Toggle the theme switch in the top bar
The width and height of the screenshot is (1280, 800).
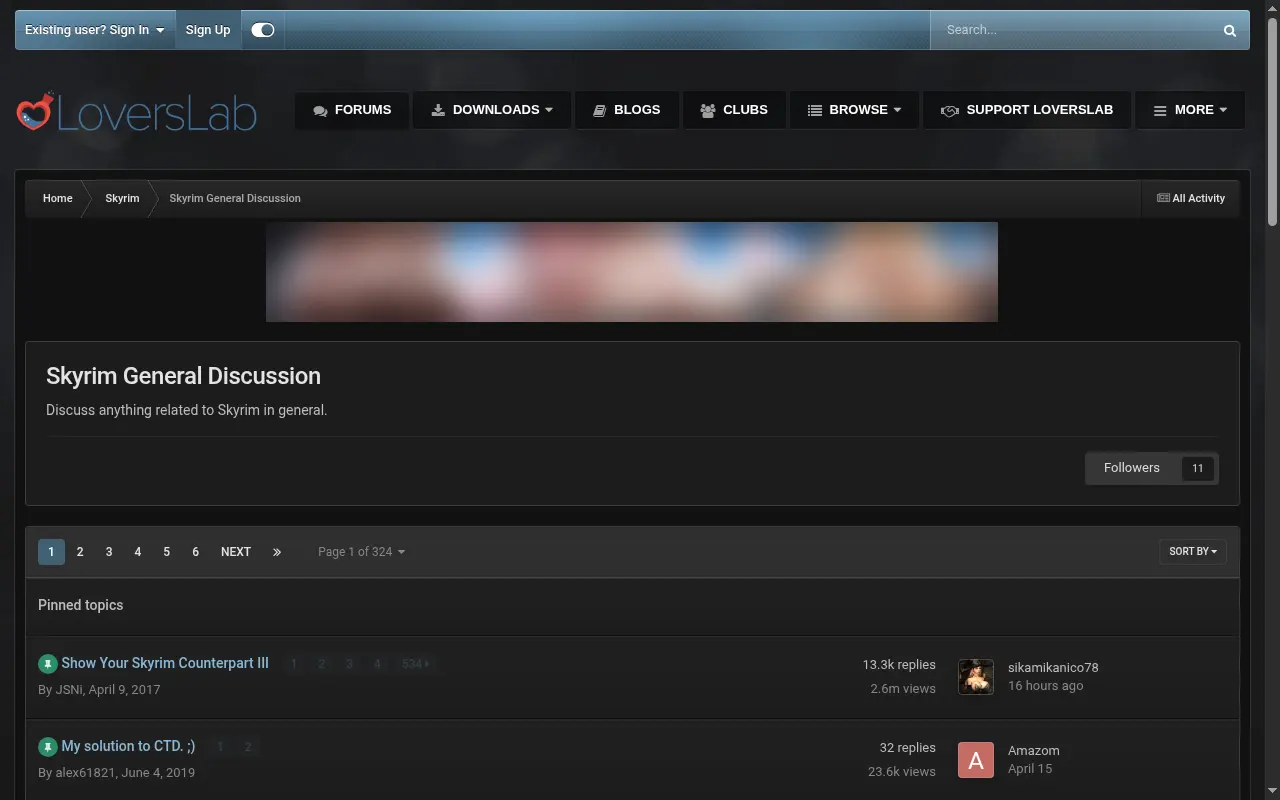click(x=263, y=30)
